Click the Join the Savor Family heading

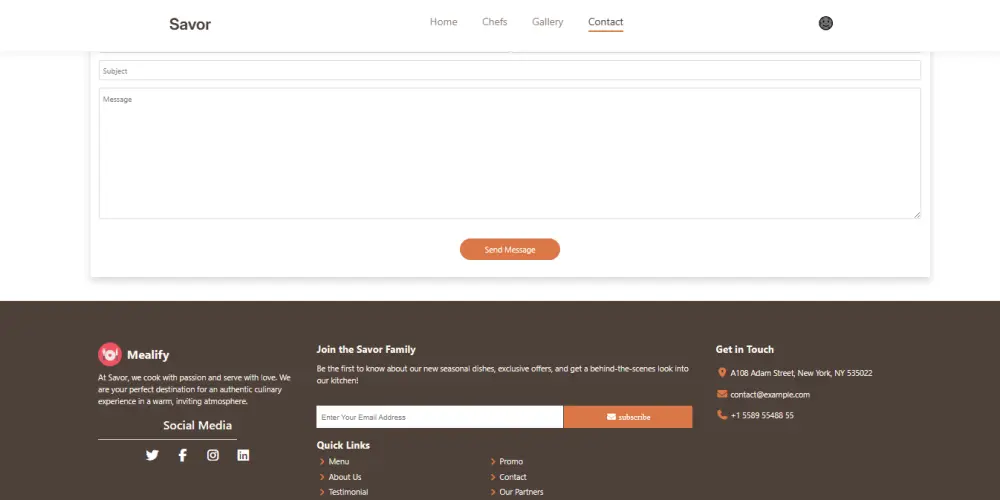click(x=366, y=349)
